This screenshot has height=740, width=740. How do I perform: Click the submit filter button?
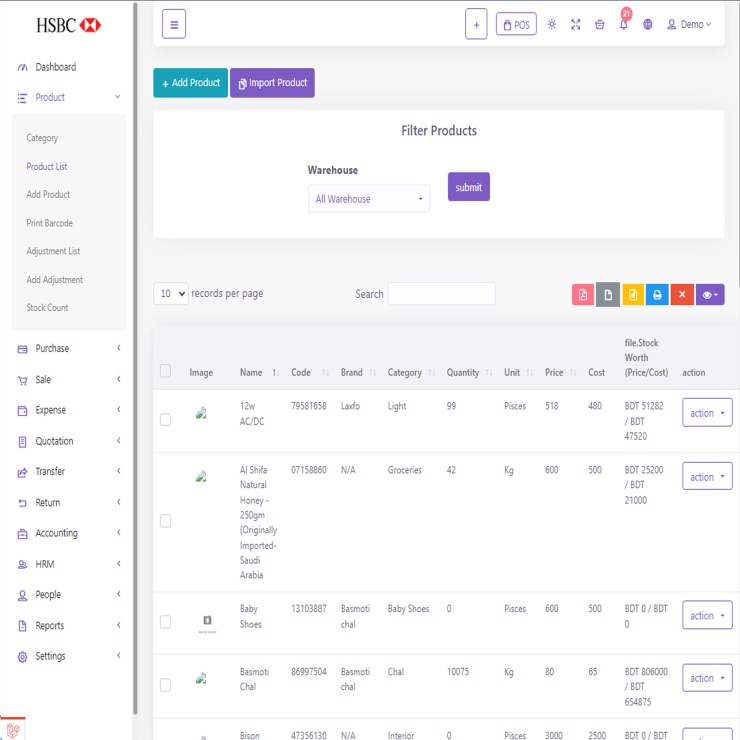click(x=469, y=187)
